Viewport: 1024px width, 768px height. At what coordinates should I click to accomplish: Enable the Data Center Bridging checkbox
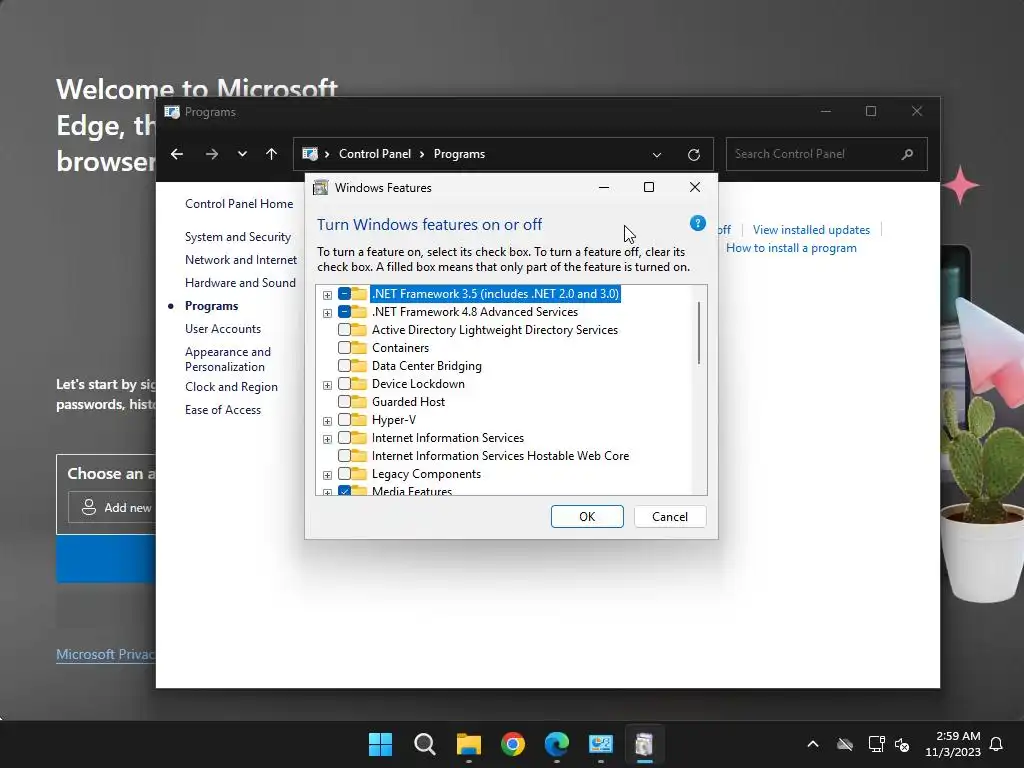pyautogui.click(x=344, y=366)
